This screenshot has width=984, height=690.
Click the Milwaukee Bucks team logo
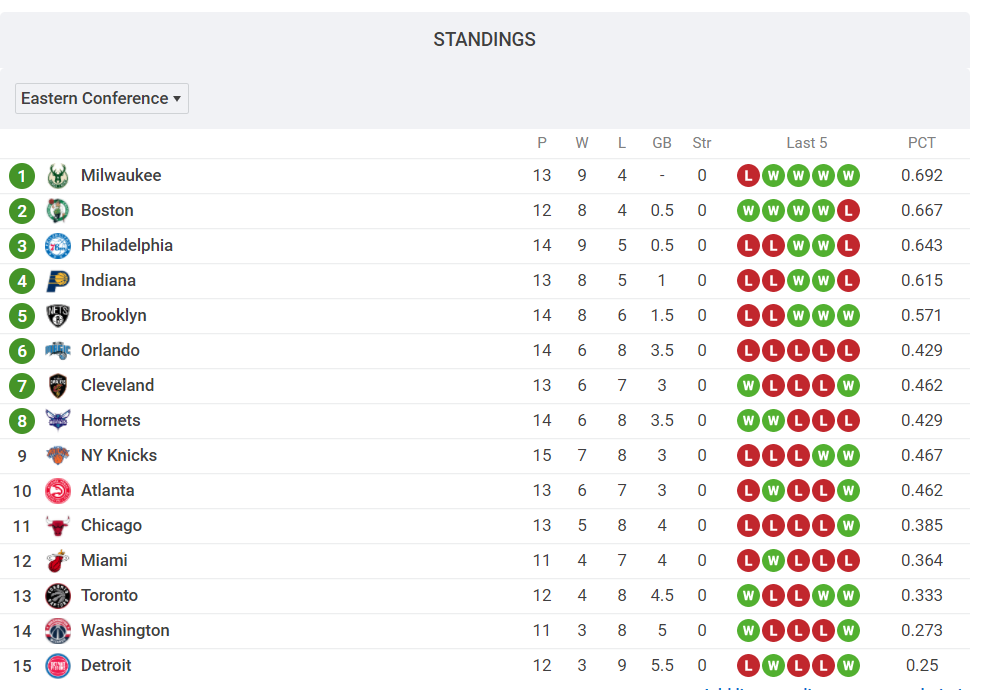point(57,176)
